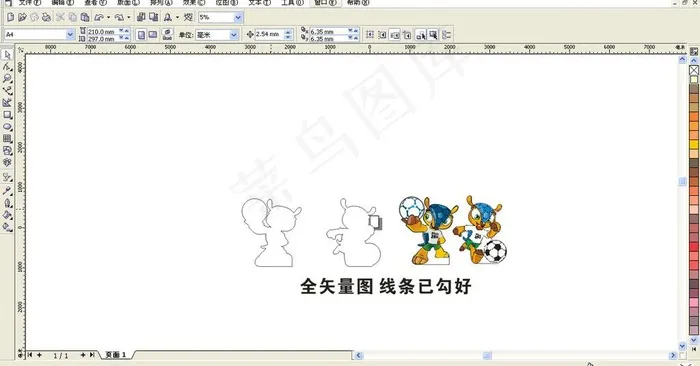
Task: Select the text 全矢量图 线条已勾好
Action: tap(386, 286)
